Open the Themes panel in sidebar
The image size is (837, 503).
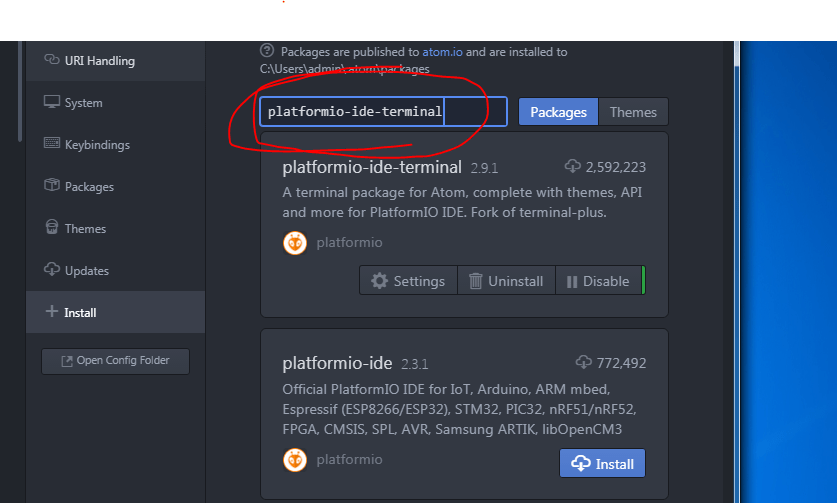(x=115, y=229)
